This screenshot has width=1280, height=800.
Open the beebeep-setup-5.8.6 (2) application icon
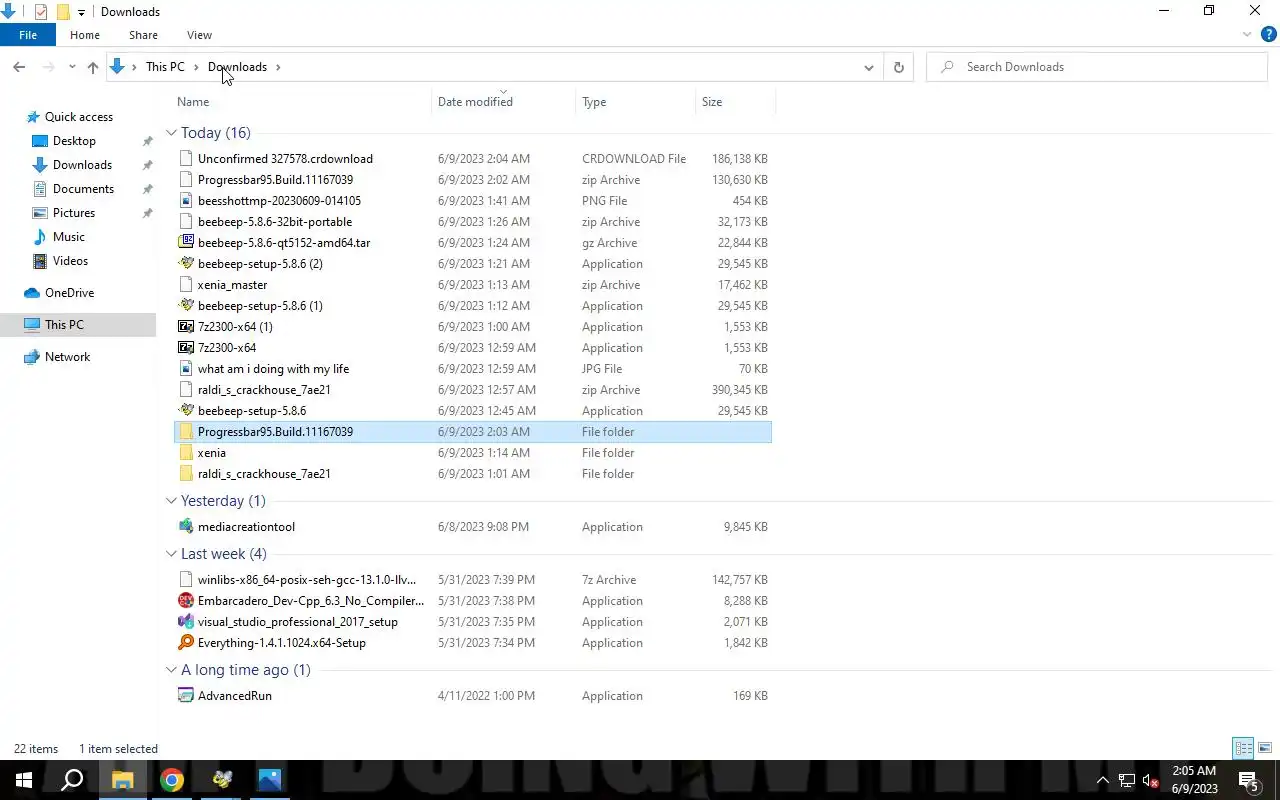pyautogui.click(x=185, y=264)
